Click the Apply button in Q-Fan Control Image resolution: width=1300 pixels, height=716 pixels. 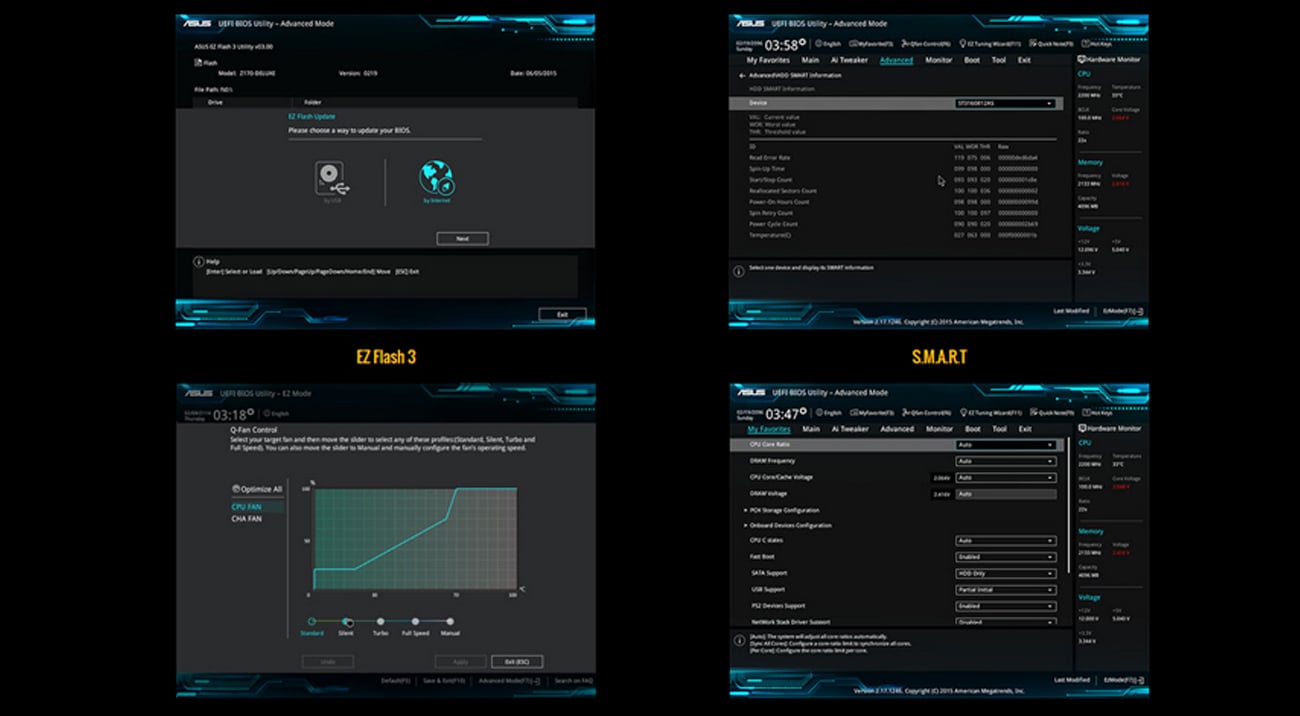pos(460,662)
